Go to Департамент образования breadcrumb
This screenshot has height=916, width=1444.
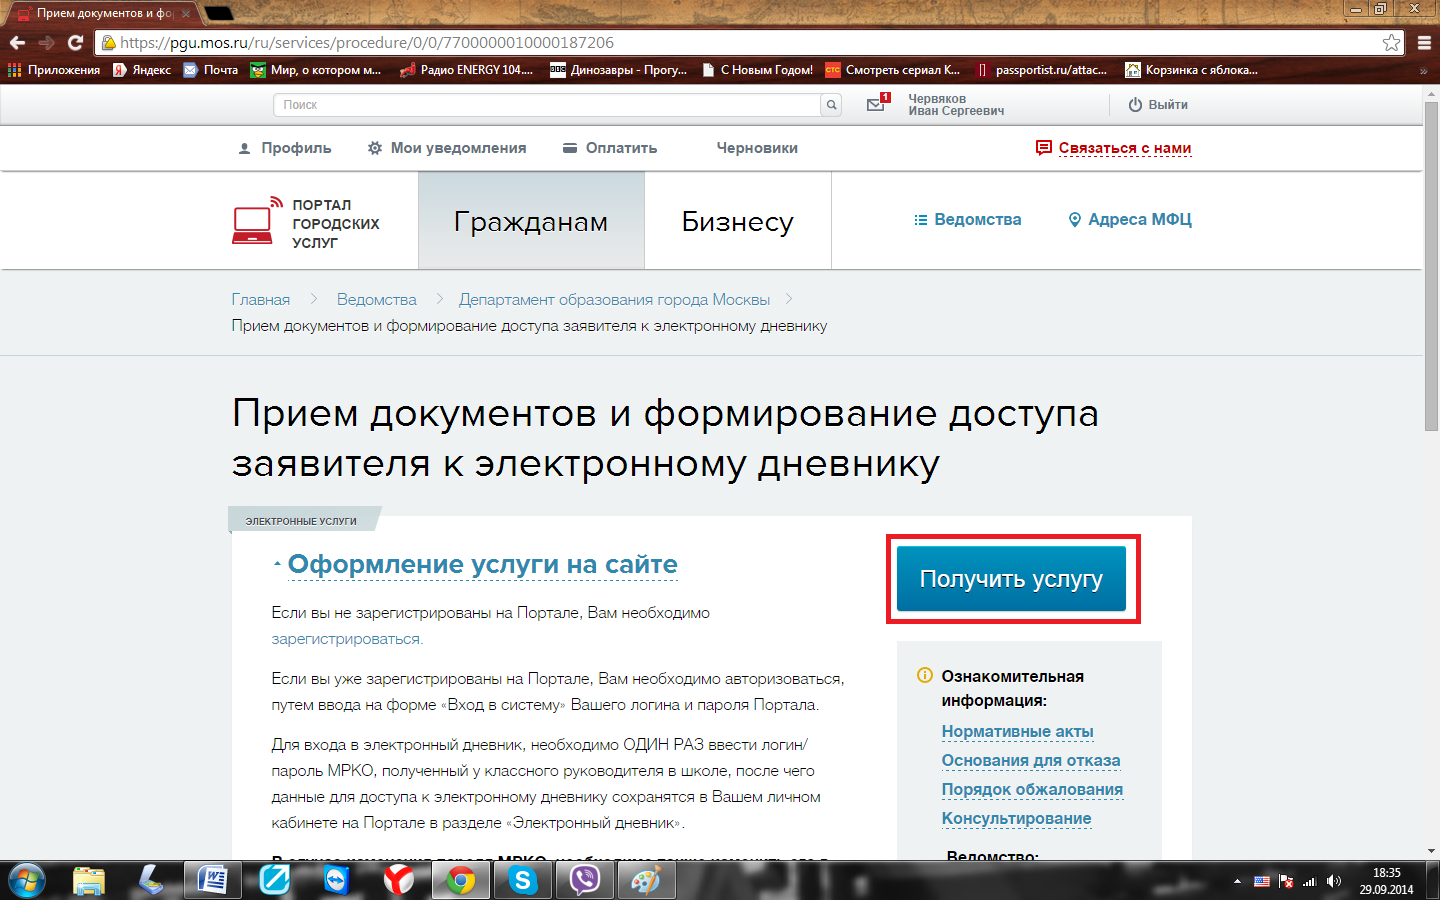pos(616,300)
